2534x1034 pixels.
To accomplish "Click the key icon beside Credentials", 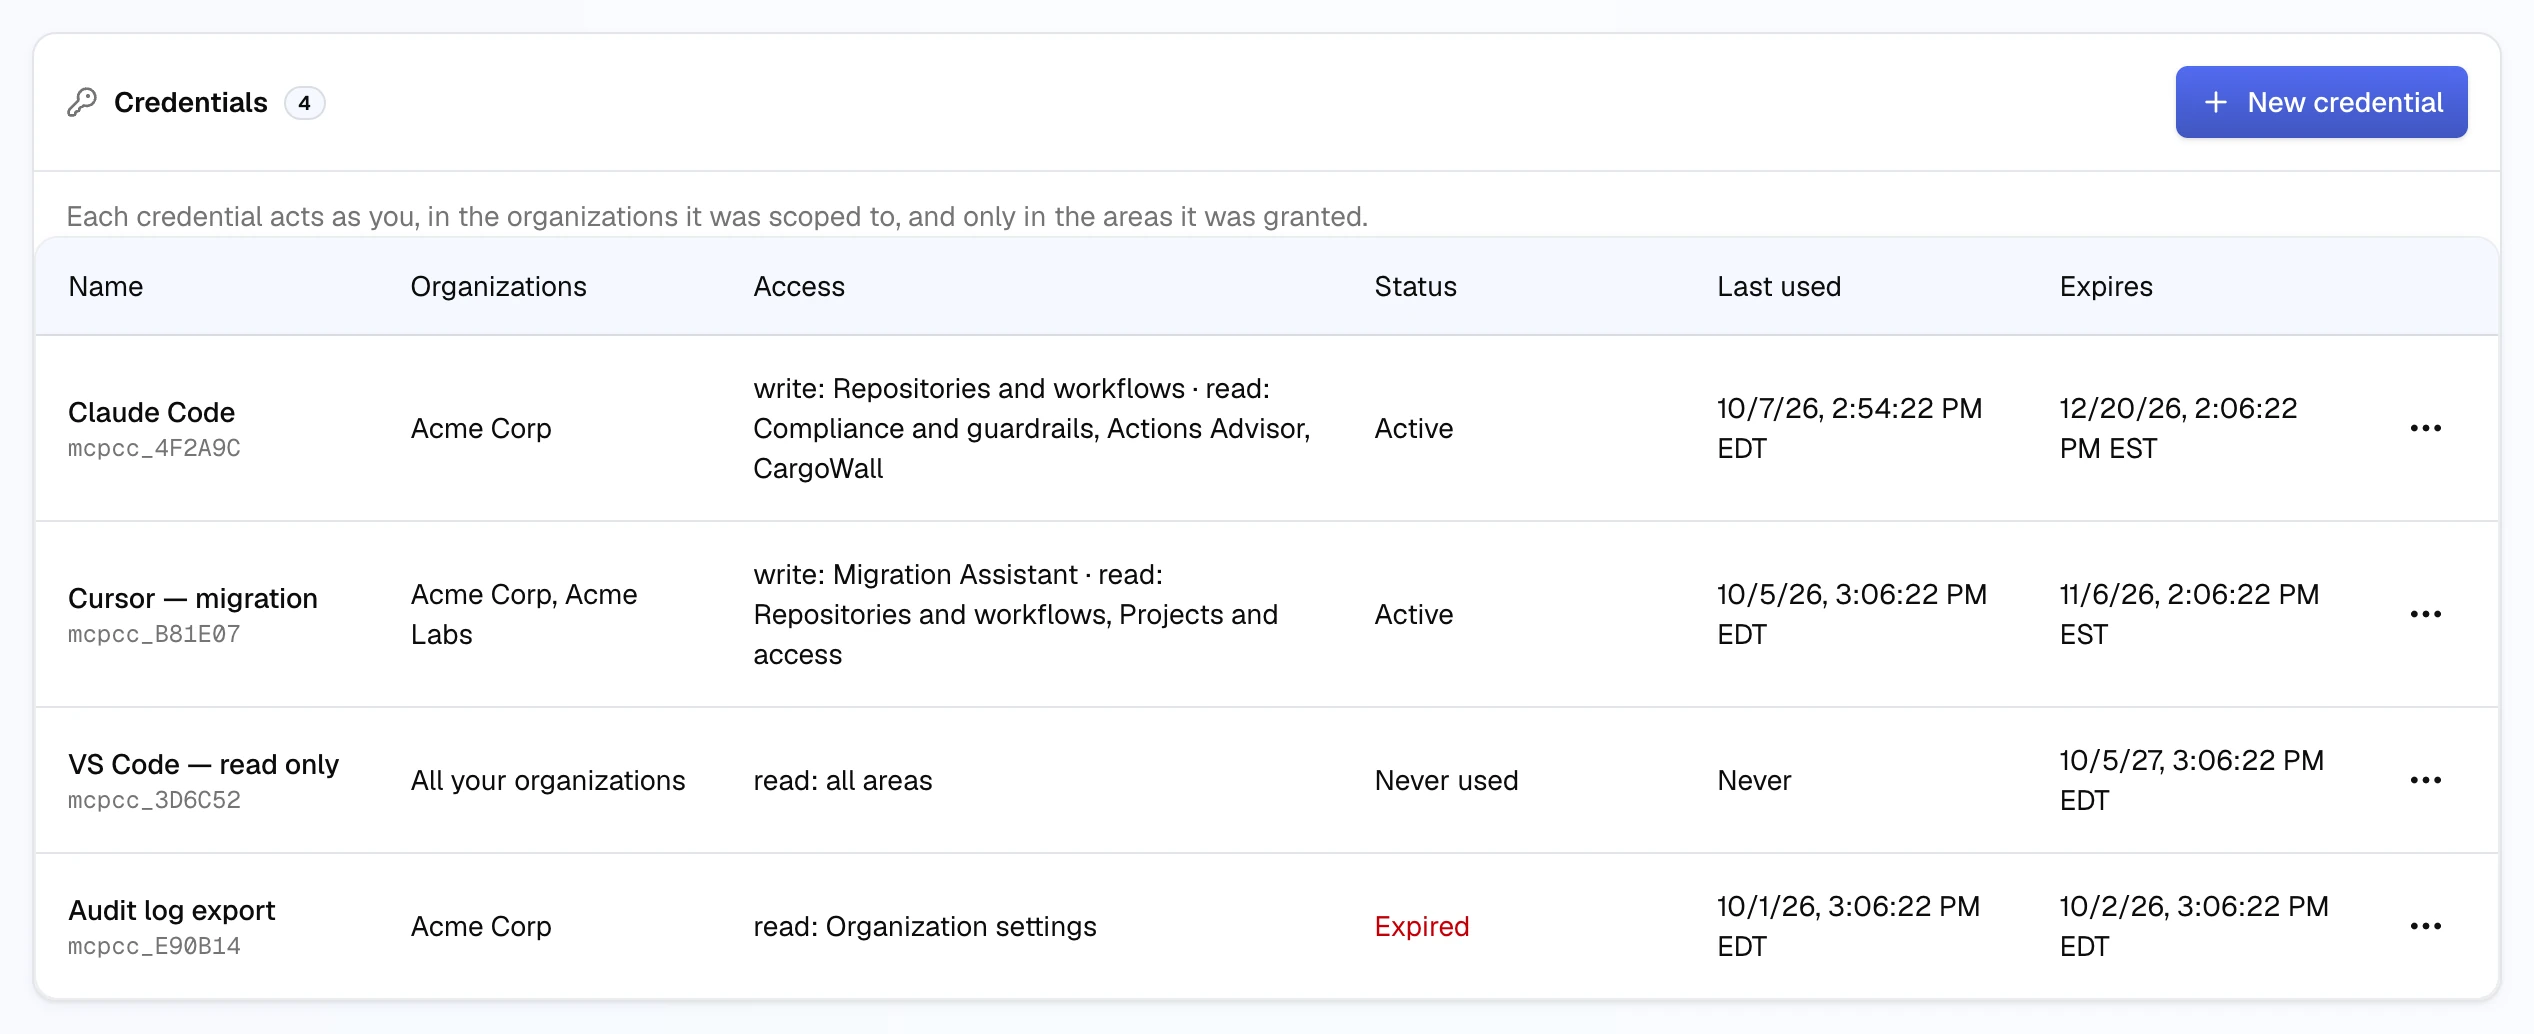I will click(x=82, y=102).
